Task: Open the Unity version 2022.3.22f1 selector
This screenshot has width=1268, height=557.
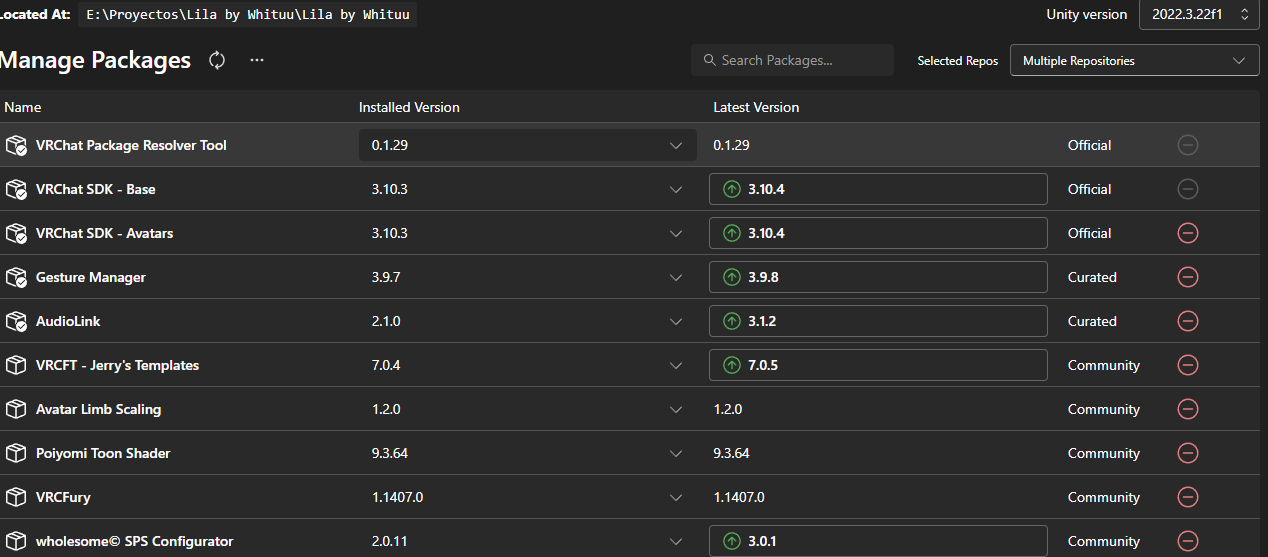Action: tap(1198, 14)
